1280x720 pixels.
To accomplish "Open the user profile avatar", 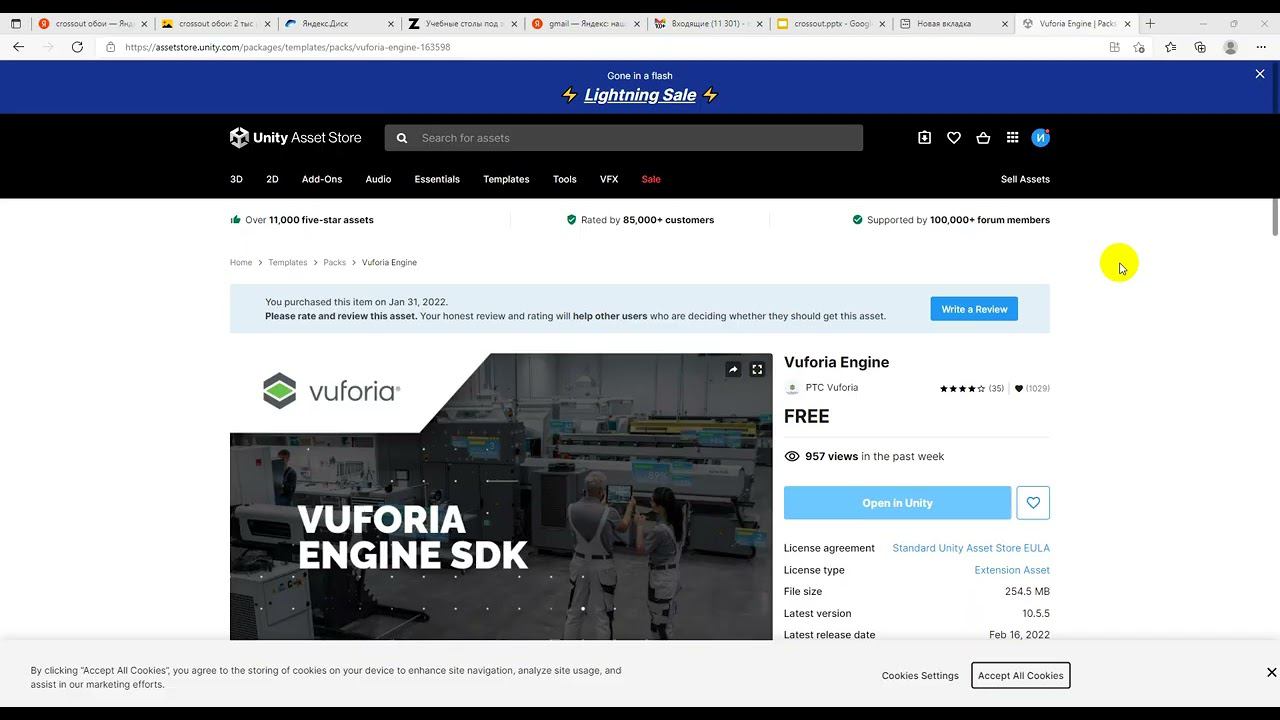I will [x=1040, y=138].
